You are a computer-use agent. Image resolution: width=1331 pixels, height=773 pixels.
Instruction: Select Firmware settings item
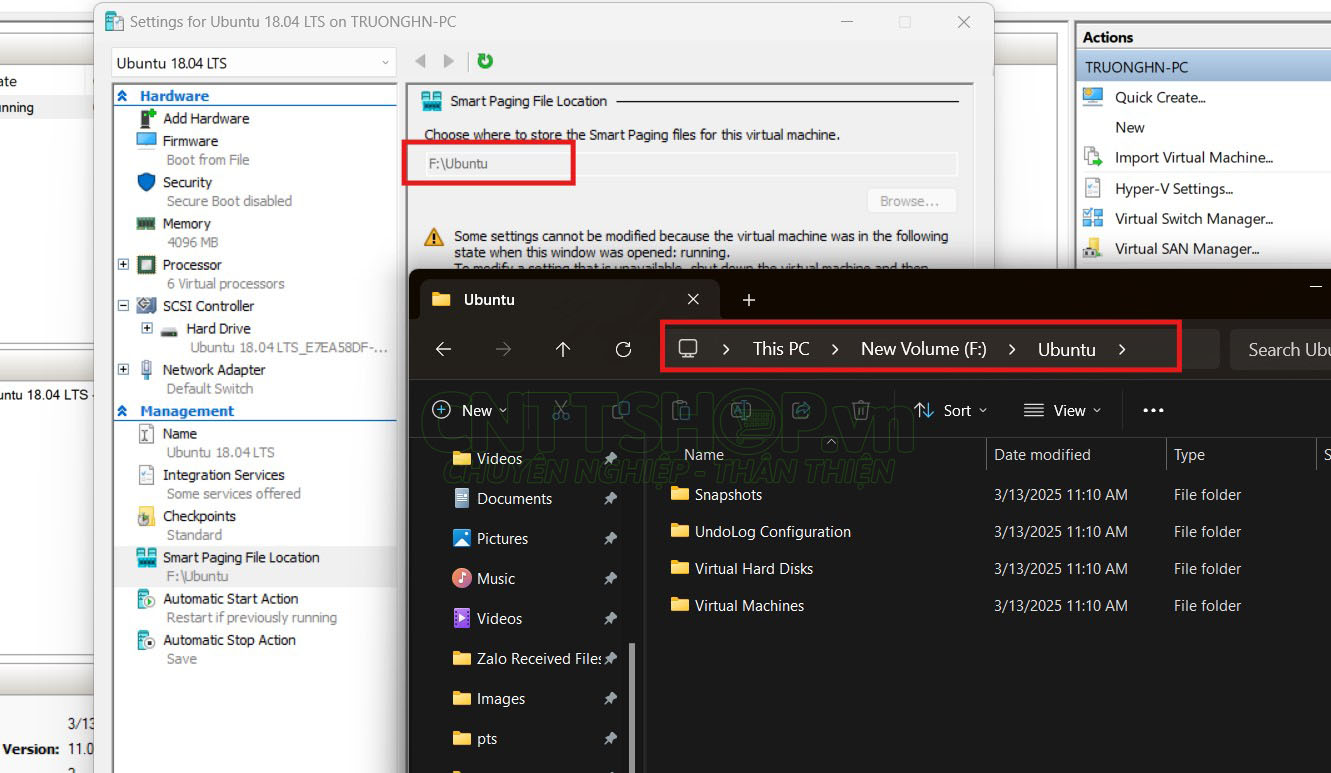point(190,141)
